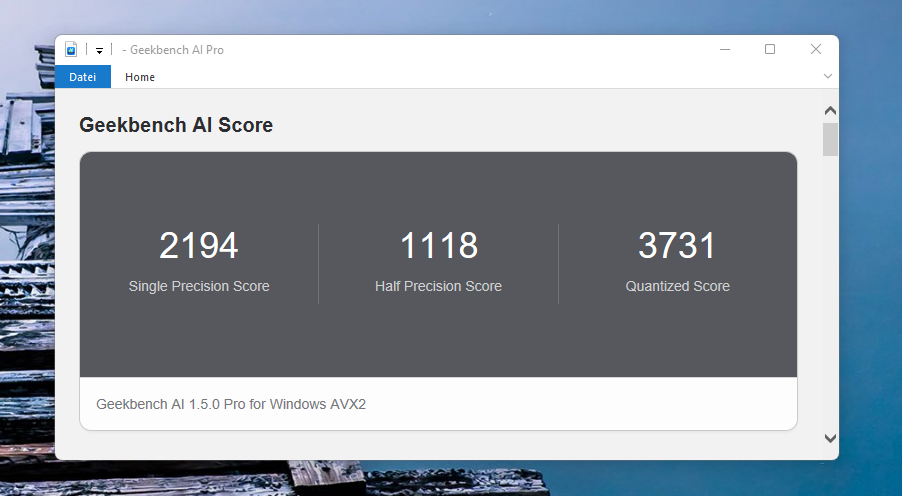Screen dimensions: 902x496
Task: Expand the ribbon with the chevron arrow
Action: click(x=828, y=76)
